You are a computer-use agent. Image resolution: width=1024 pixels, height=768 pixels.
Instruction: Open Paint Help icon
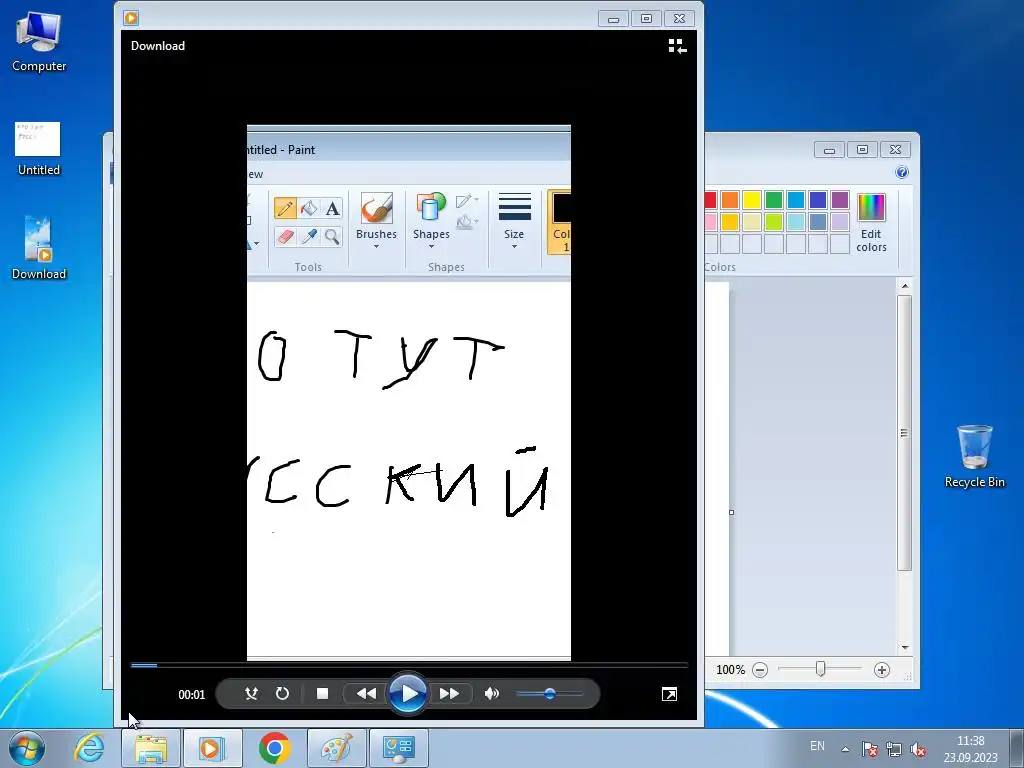click(x=902, y=172)
